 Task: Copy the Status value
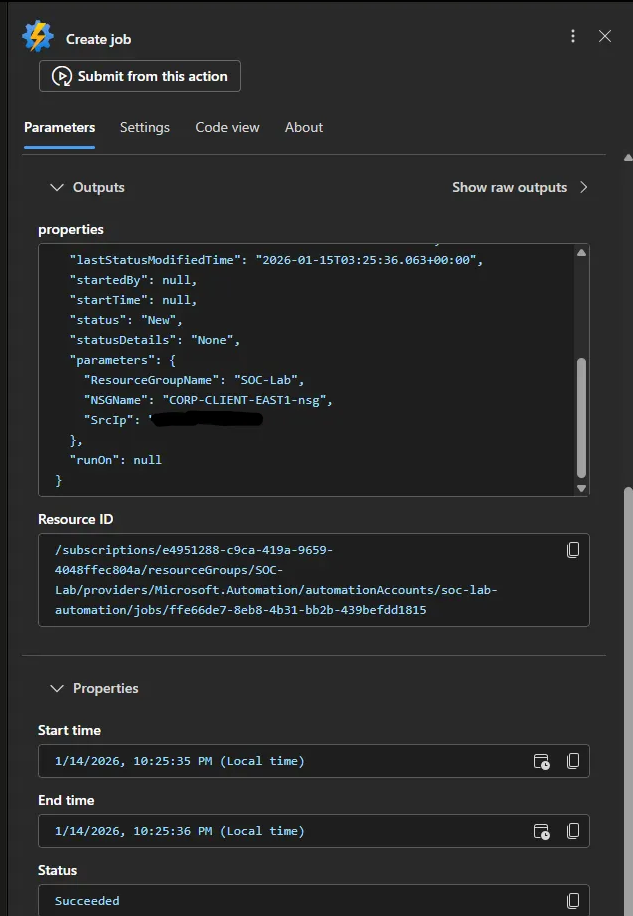pos(573,900)
